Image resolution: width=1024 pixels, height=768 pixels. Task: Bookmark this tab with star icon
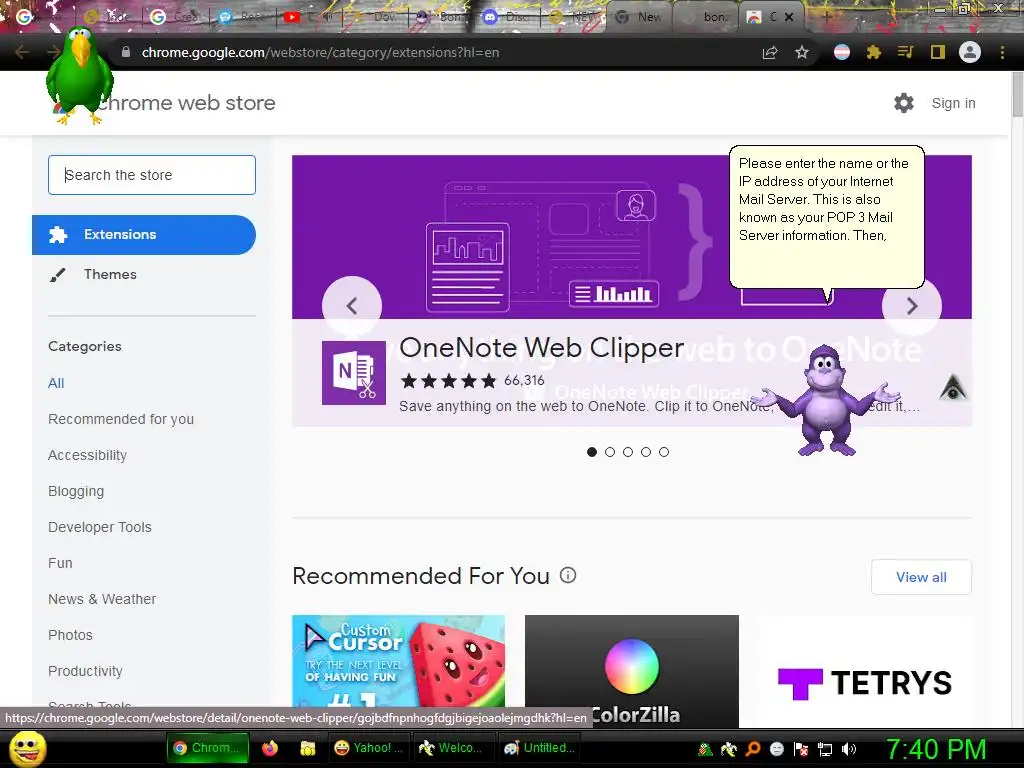802,52
